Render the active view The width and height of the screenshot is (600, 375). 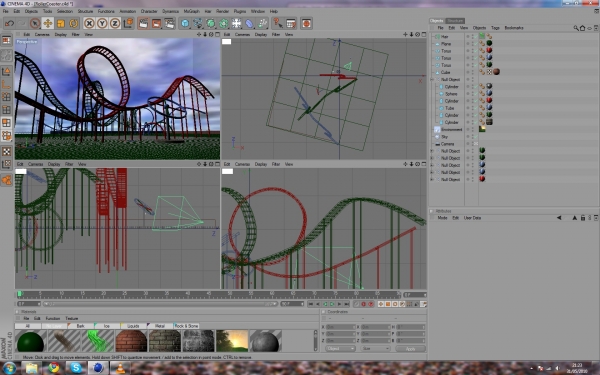tap(143, 23)
